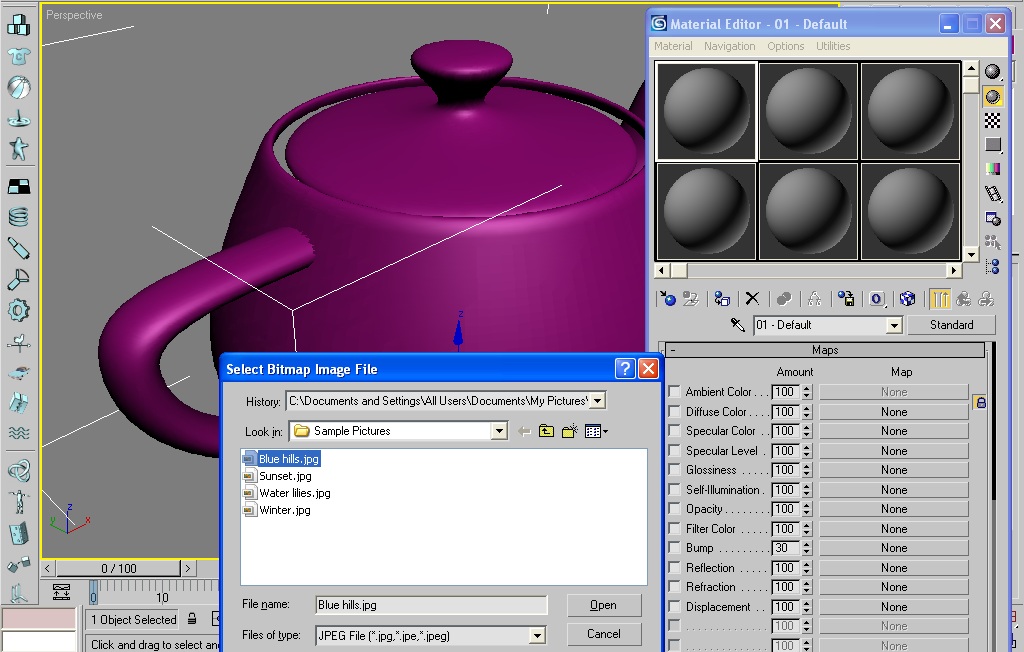Select the Sunset.jpg file
This screenshot has width=1024, height=652.
pos(283,477)
